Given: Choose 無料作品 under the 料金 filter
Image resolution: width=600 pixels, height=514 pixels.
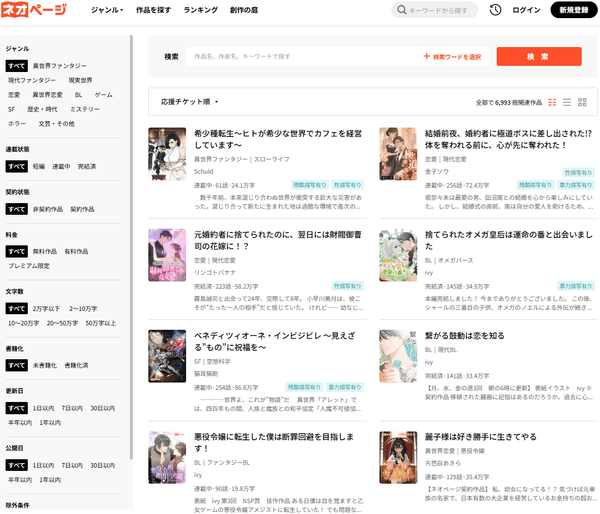Looking at the screenshot, I should pyautogui.click(x=45, y=251).
